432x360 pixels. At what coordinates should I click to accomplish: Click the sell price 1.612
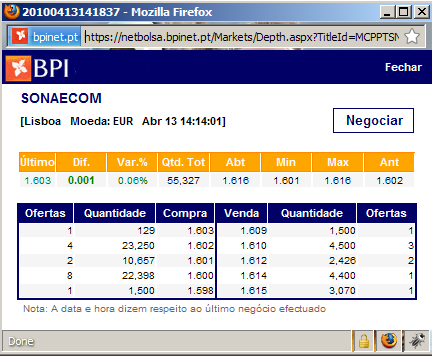coord(254,261)
